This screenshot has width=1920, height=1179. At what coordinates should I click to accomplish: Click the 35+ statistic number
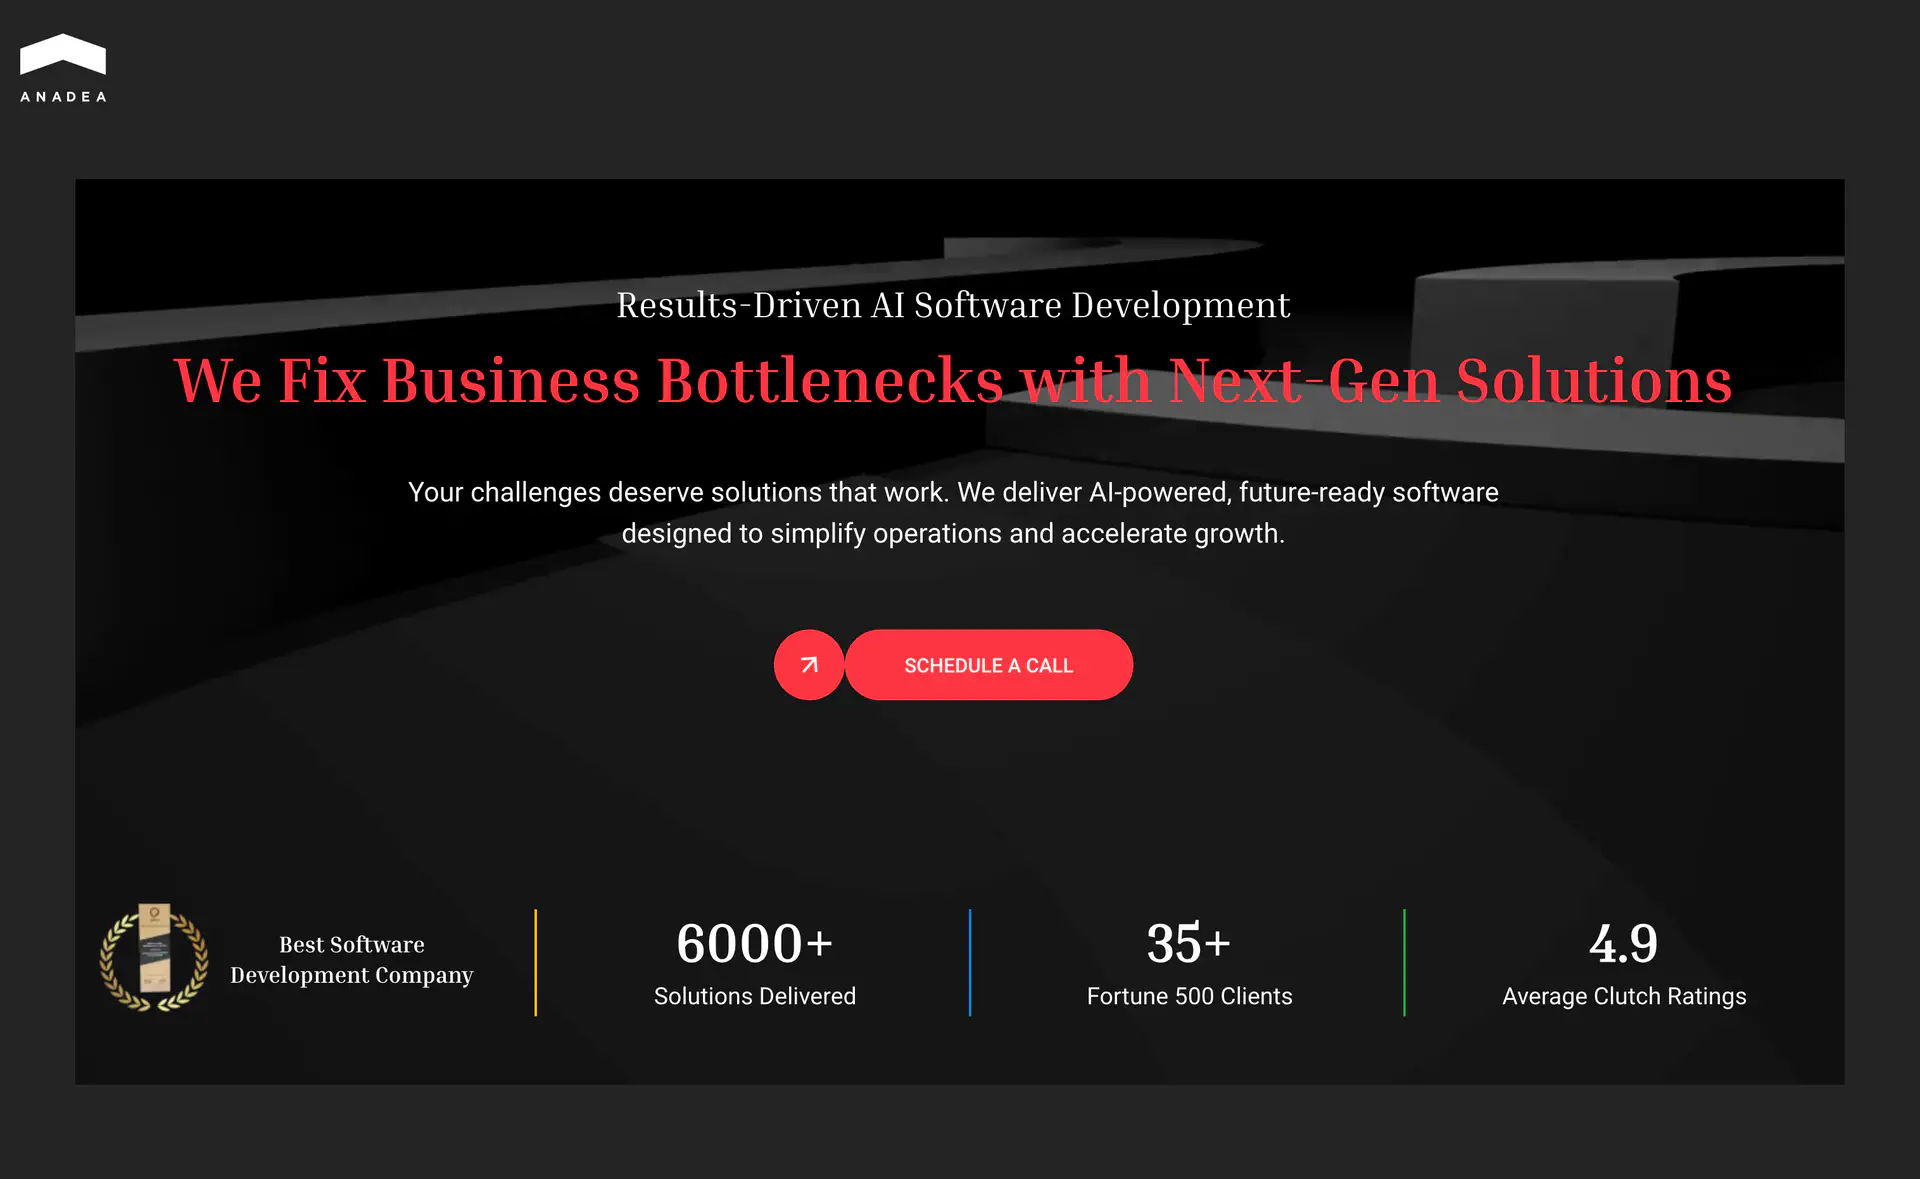[1188, 943]
